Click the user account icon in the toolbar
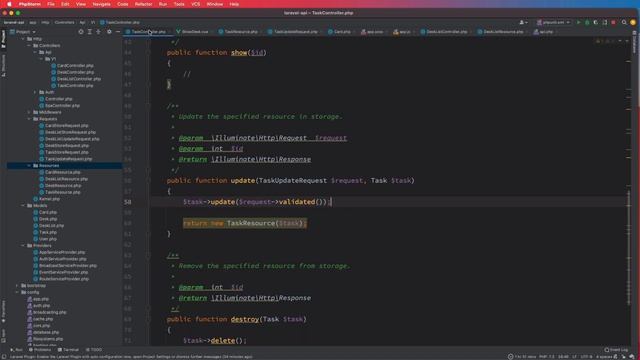The width and height of the screenshot is (640, 360). point(523,22)
